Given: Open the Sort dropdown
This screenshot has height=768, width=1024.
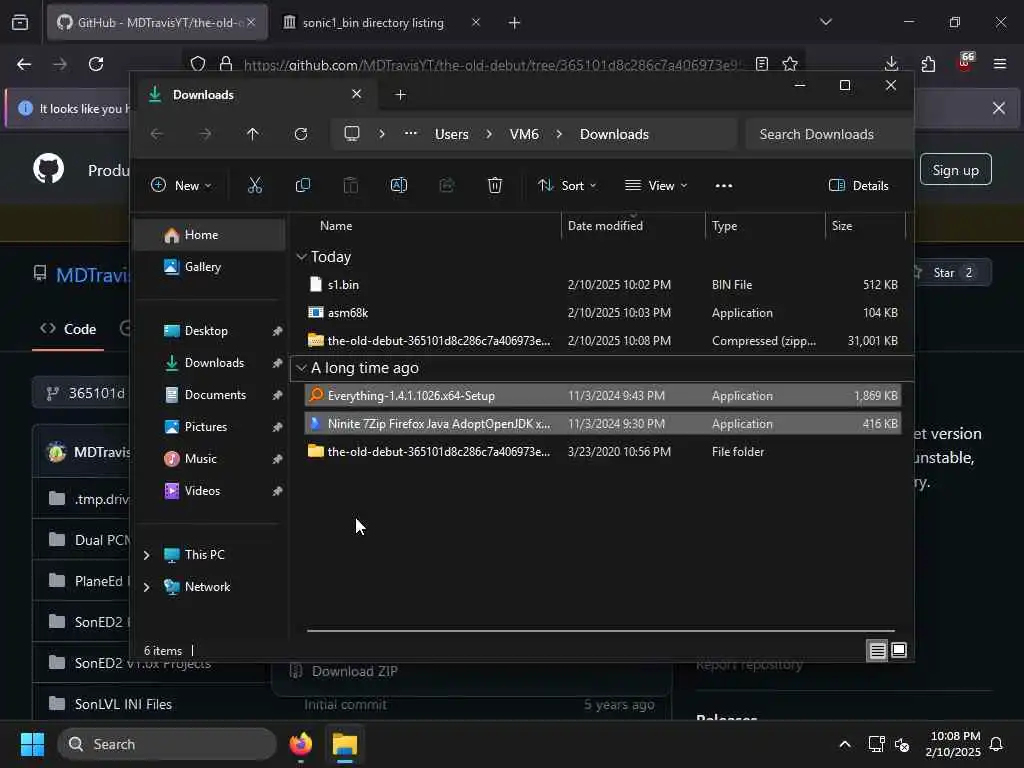Looking at the screenshot, I should [567, 185].
